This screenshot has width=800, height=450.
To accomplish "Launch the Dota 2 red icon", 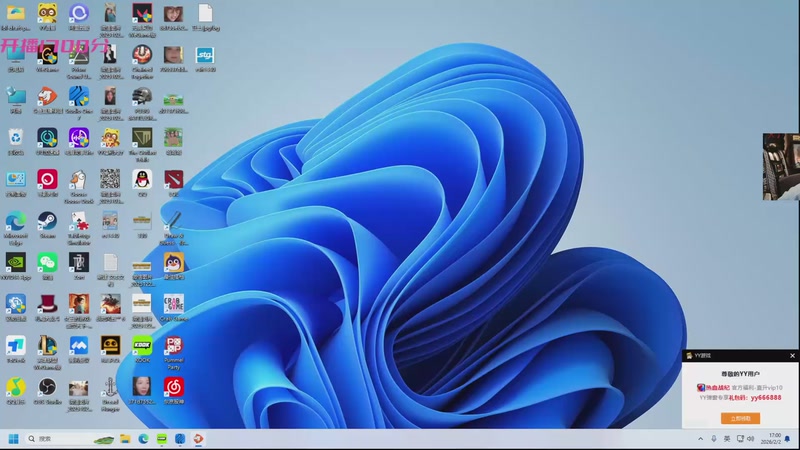I will point(173,180).
